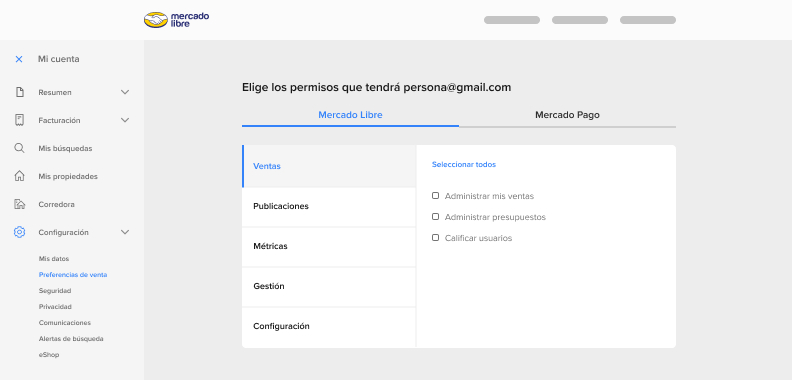This screenshot has height=380, width=792.
Task: Check Calificar usuarios
Action: [x=435, y=238]
